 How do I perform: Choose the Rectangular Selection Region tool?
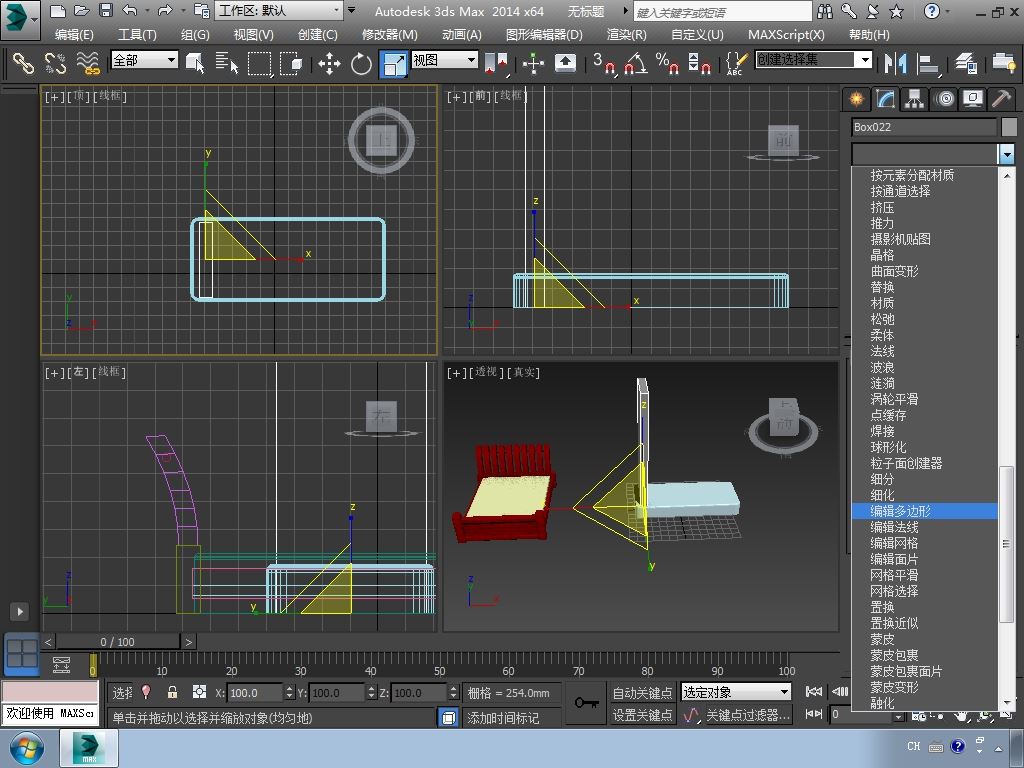pos(259,63)
